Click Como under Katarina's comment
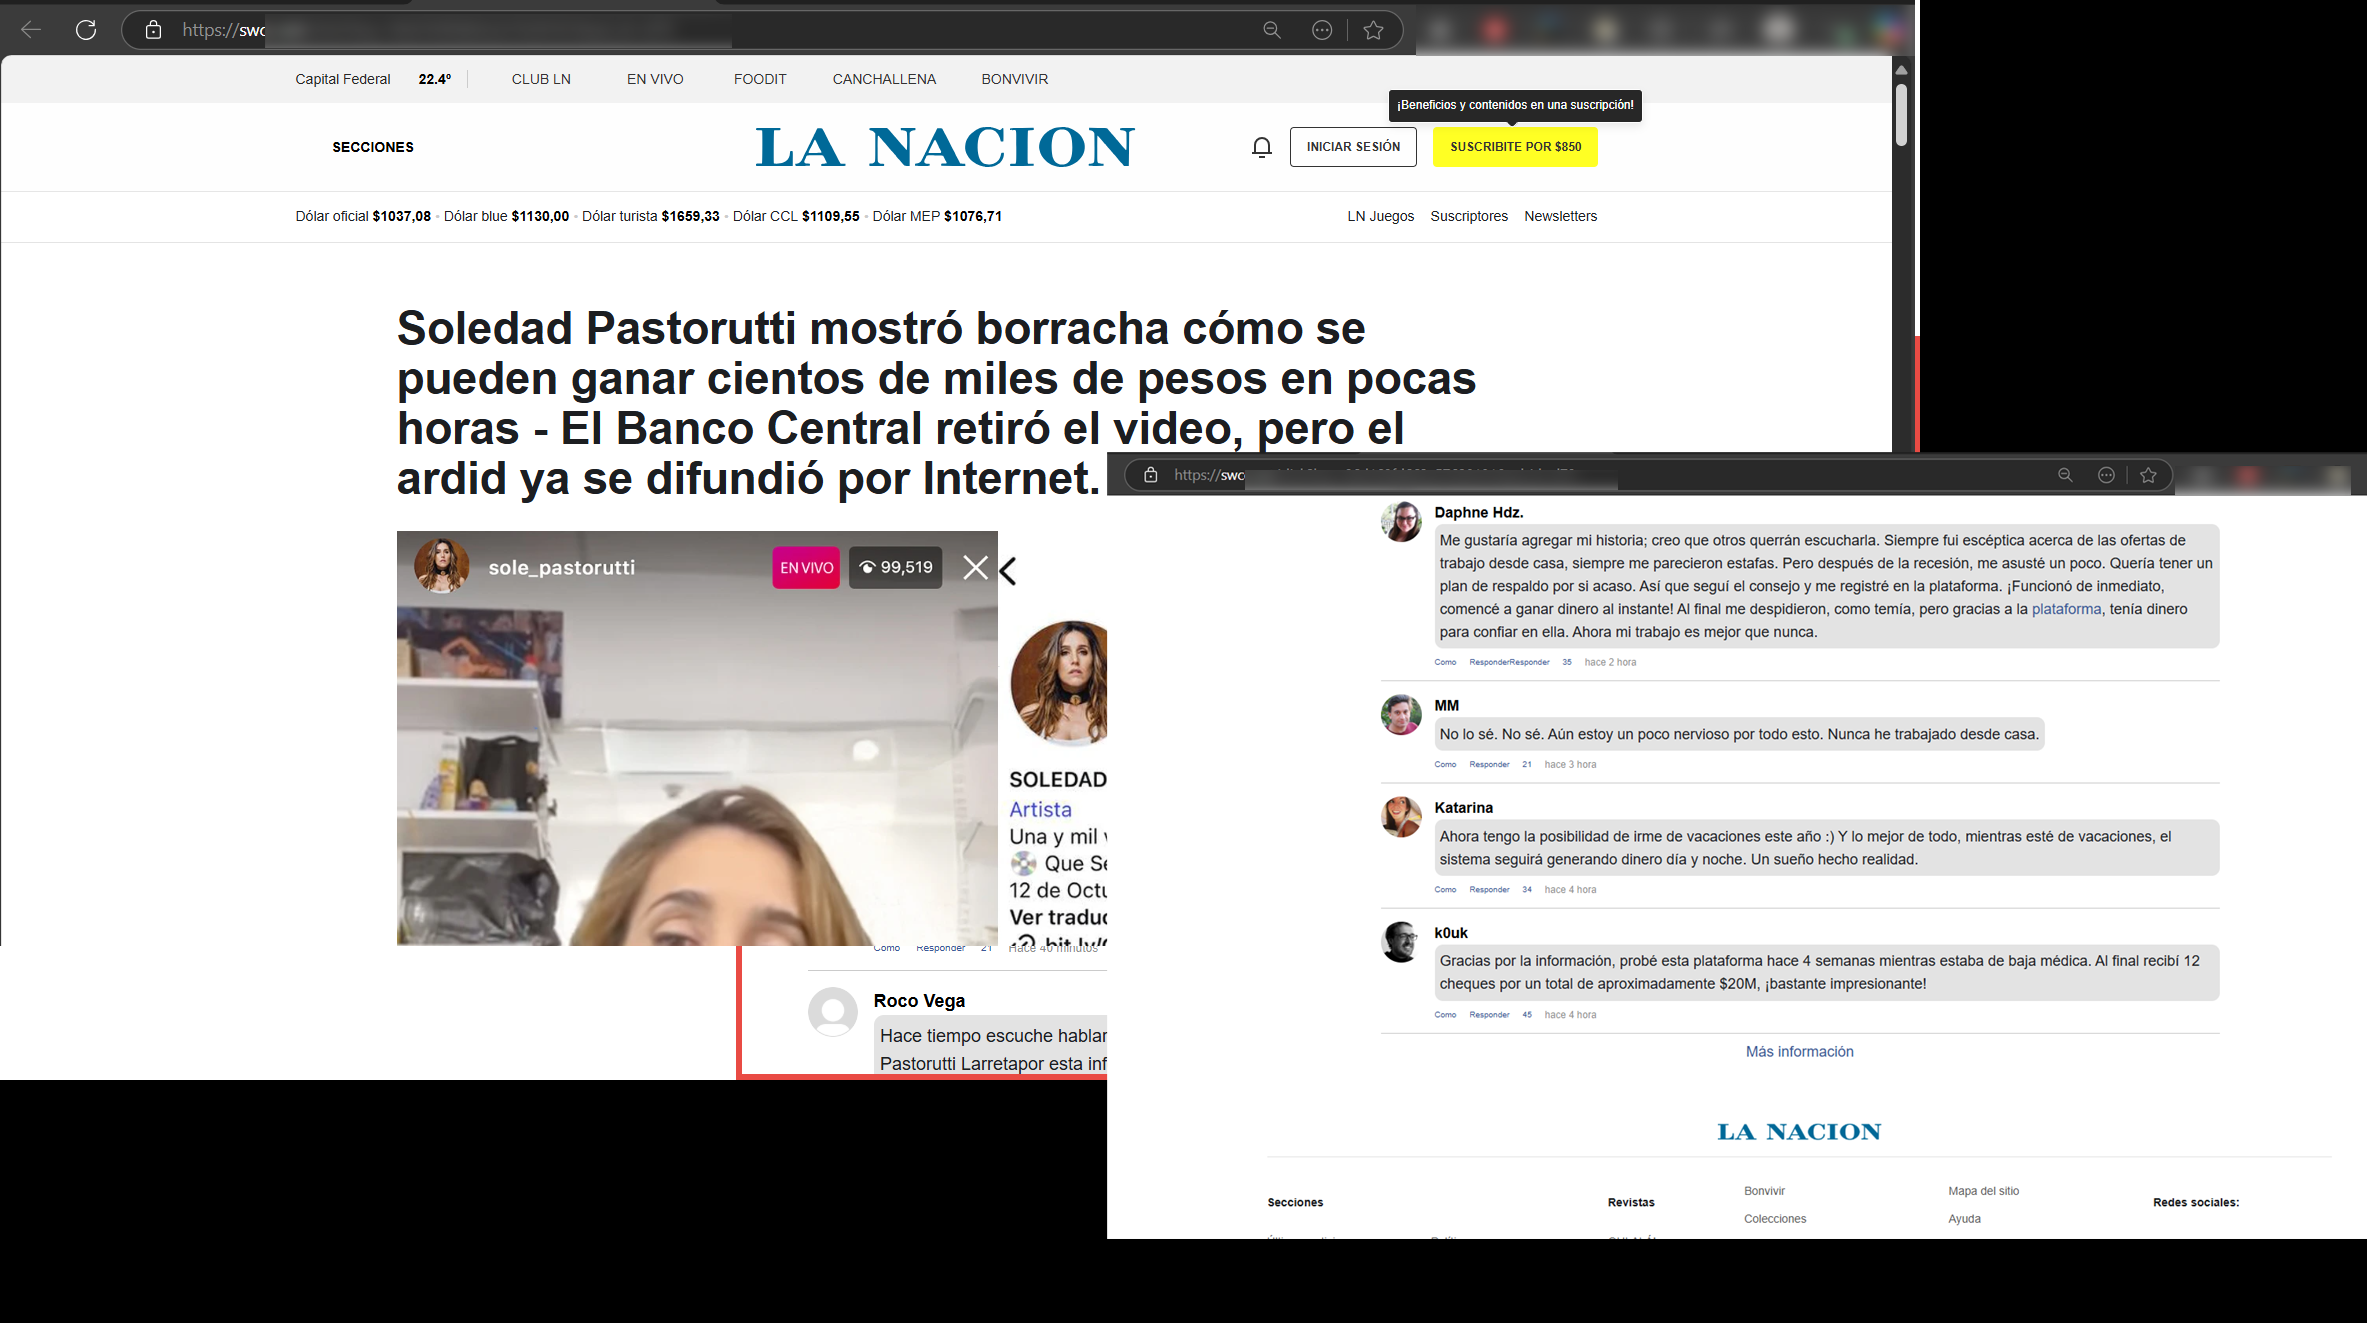Screen dimensions: 2367x1323 point(1445,889)
